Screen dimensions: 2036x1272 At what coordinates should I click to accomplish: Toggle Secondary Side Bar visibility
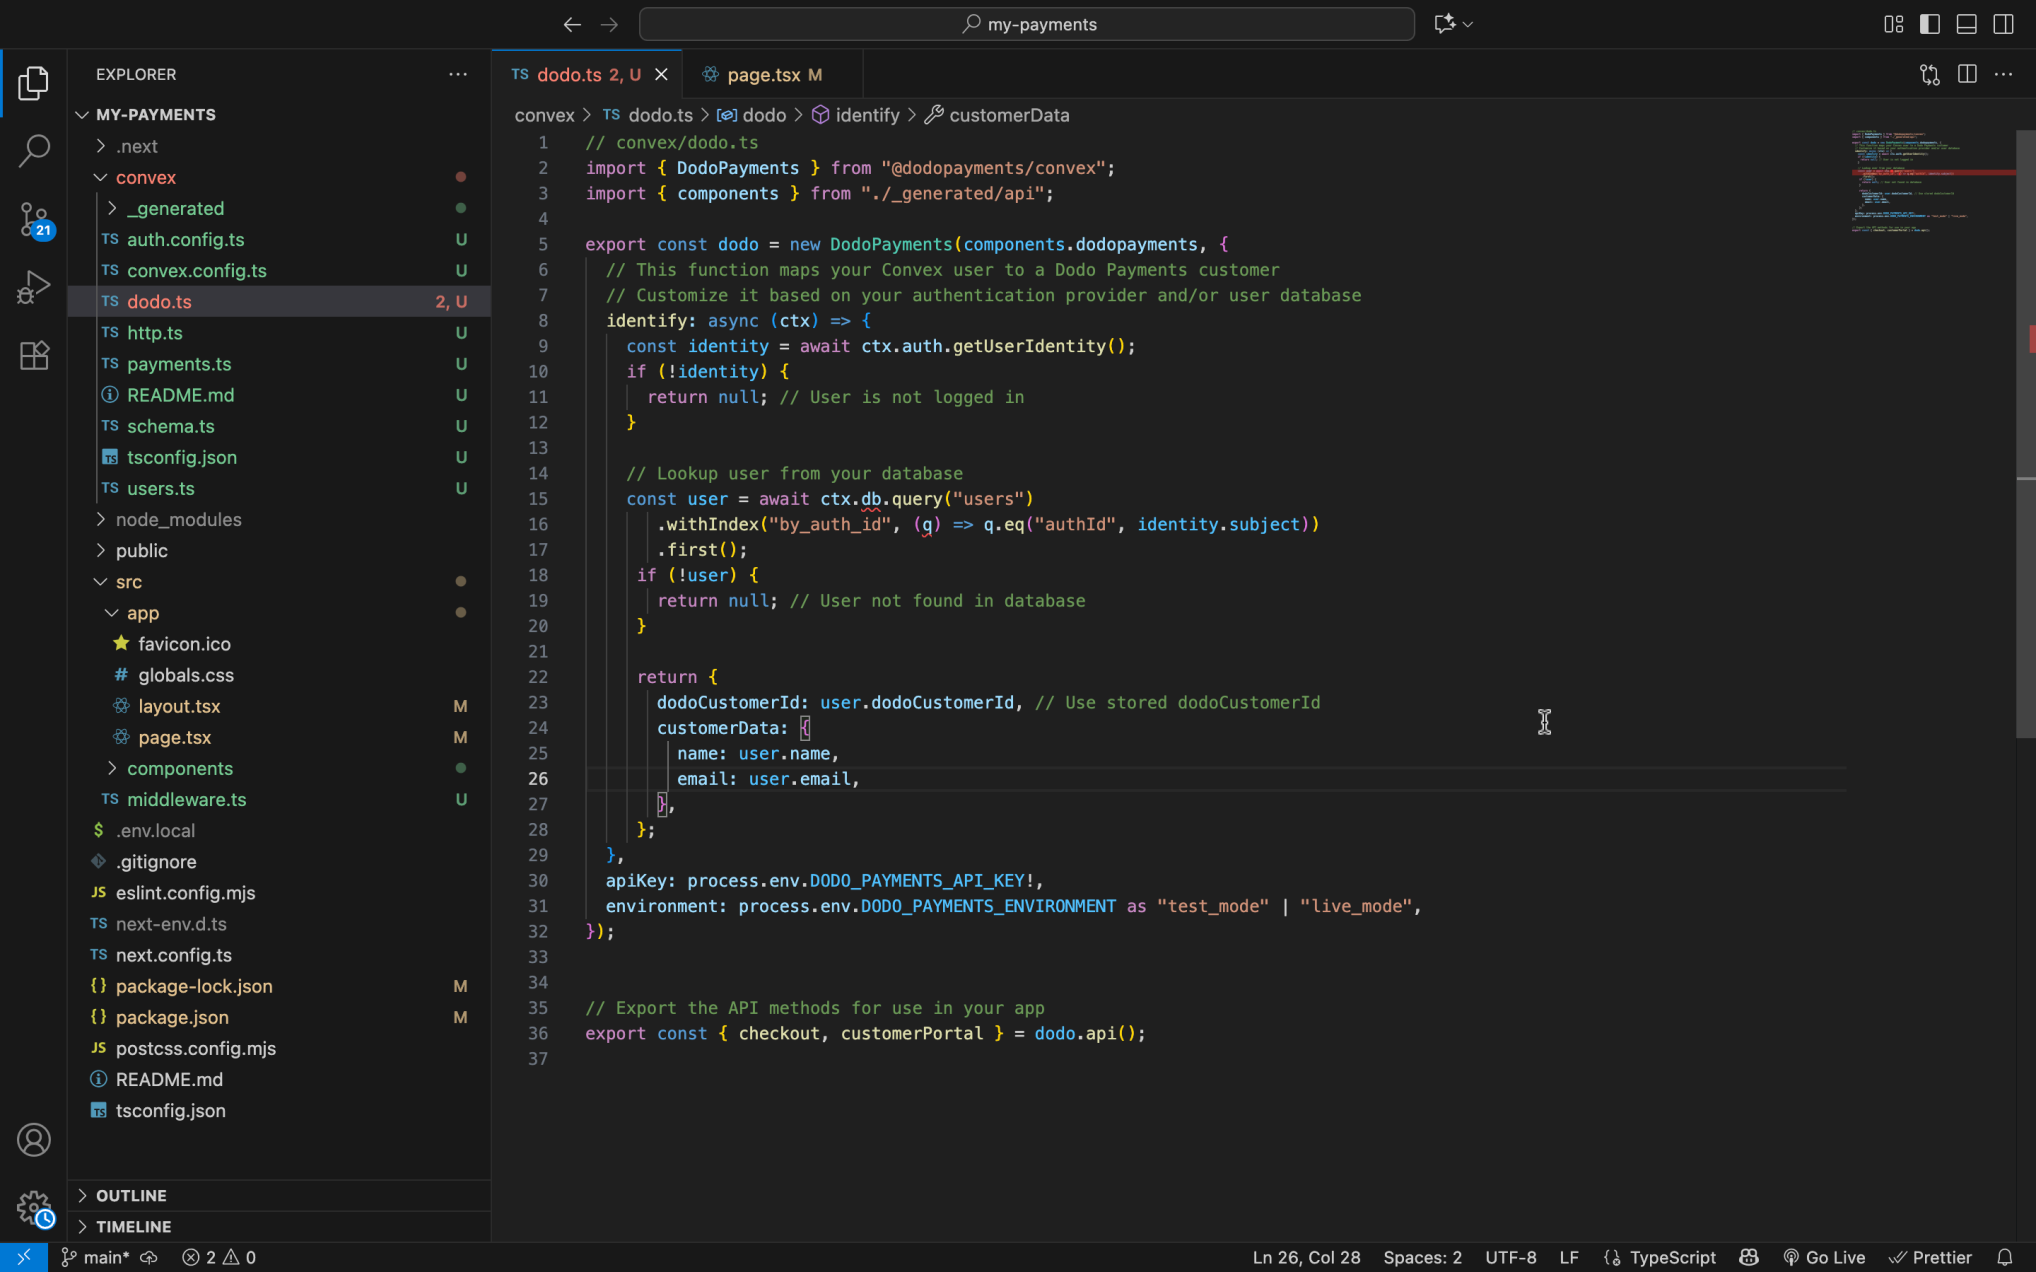pyautogui.click(x=2003, y=24)
